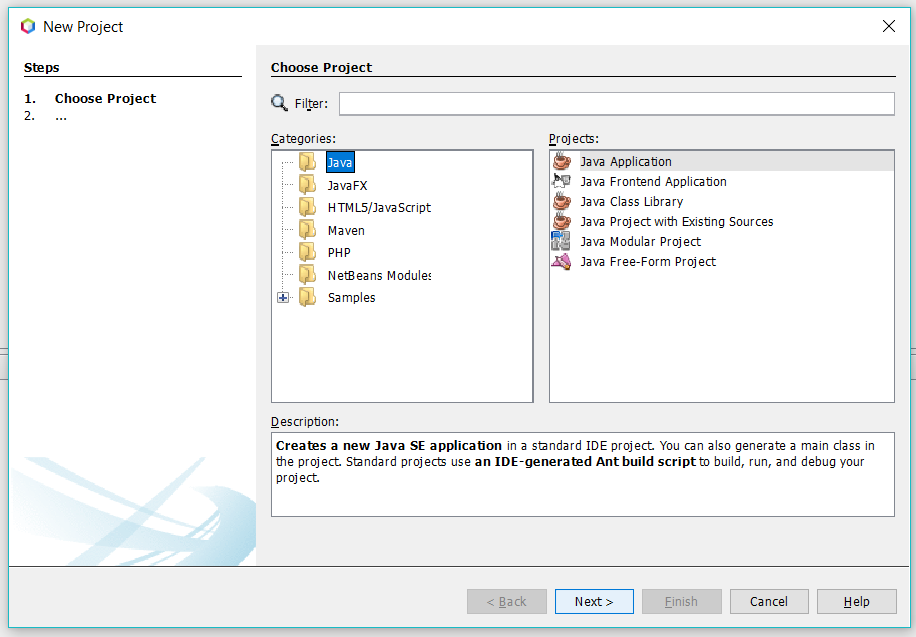Select the PHP category
Viewport: 916px width, 637px height.
point(339,252)
